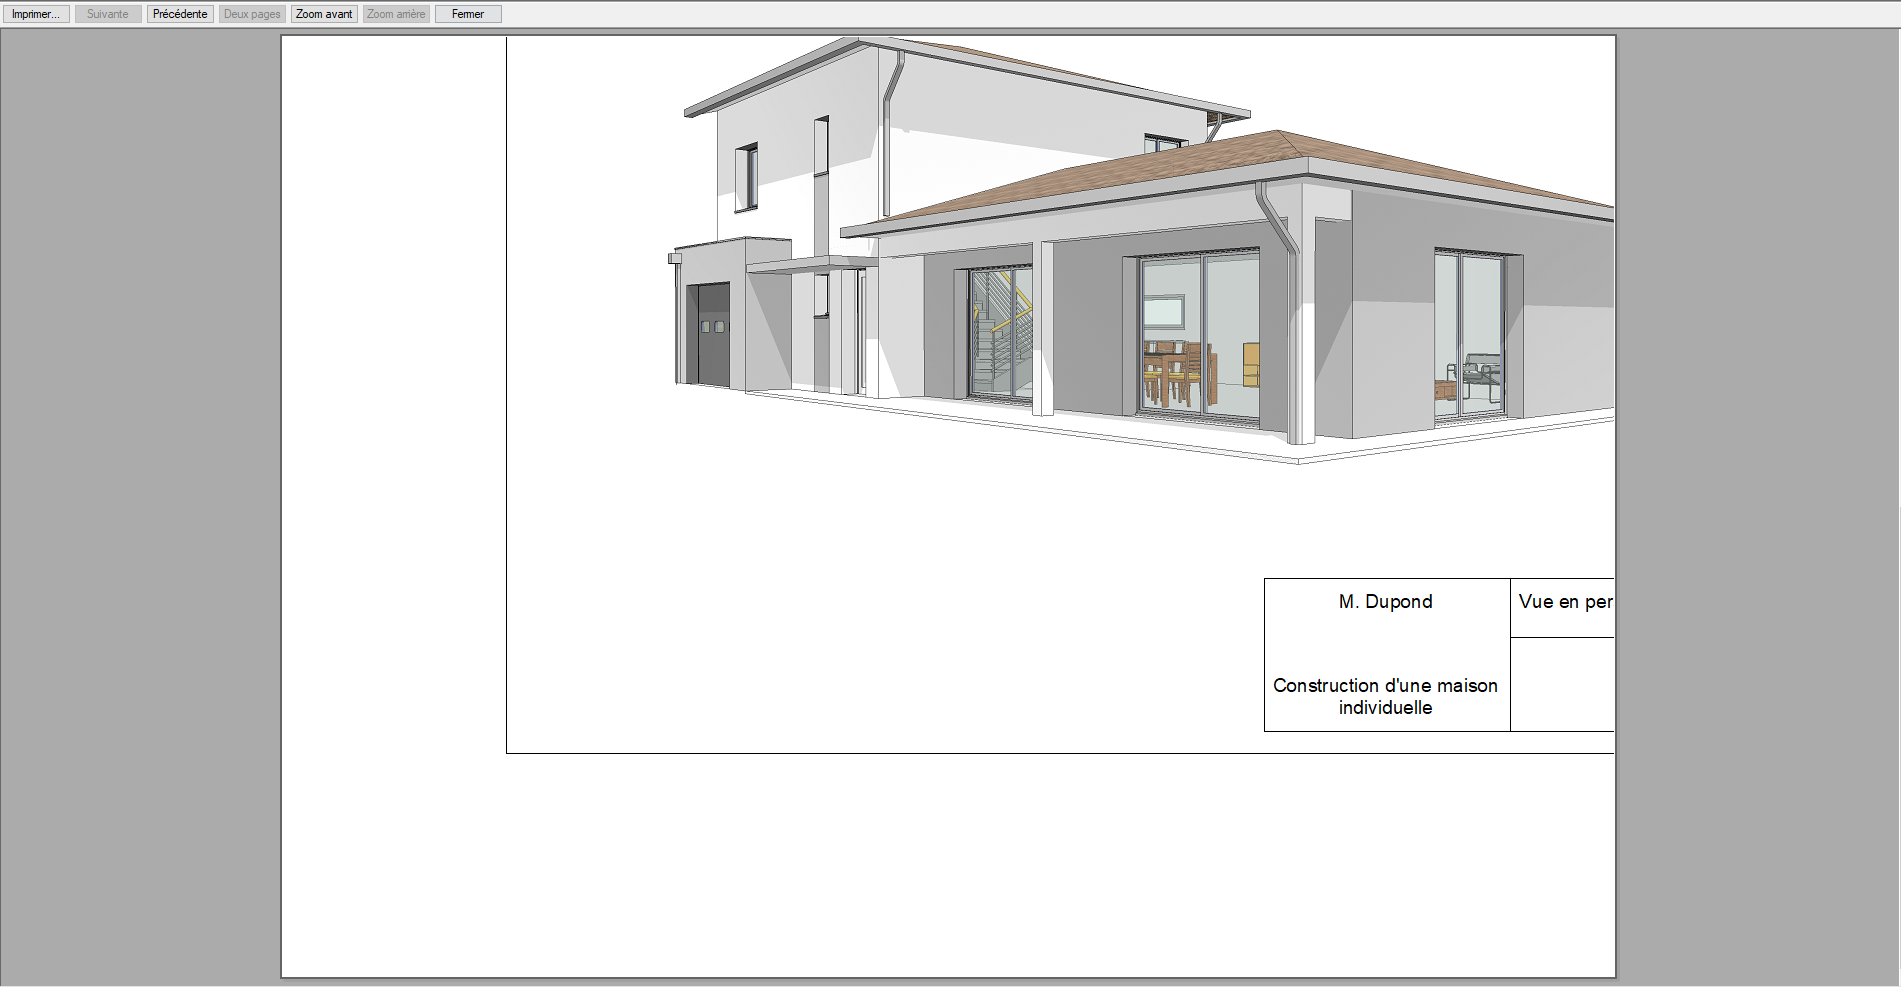This screenshot has width=1901, height=988.
Task: Click the Zoom arrière button
Action: (x=396, y=14)
